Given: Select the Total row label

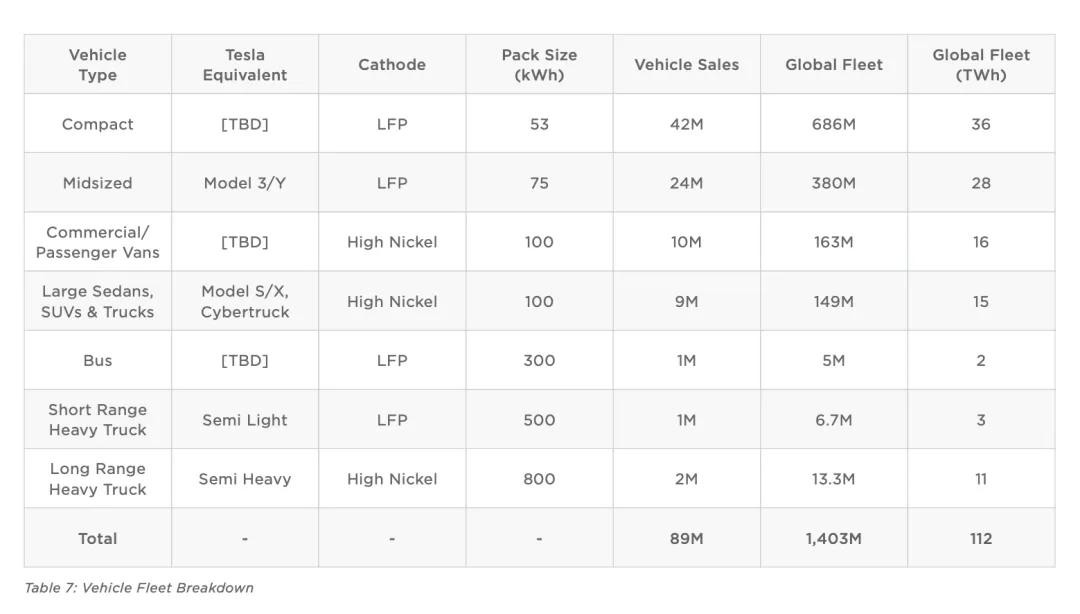Looking at the screenshot, I should pos(97,538).
